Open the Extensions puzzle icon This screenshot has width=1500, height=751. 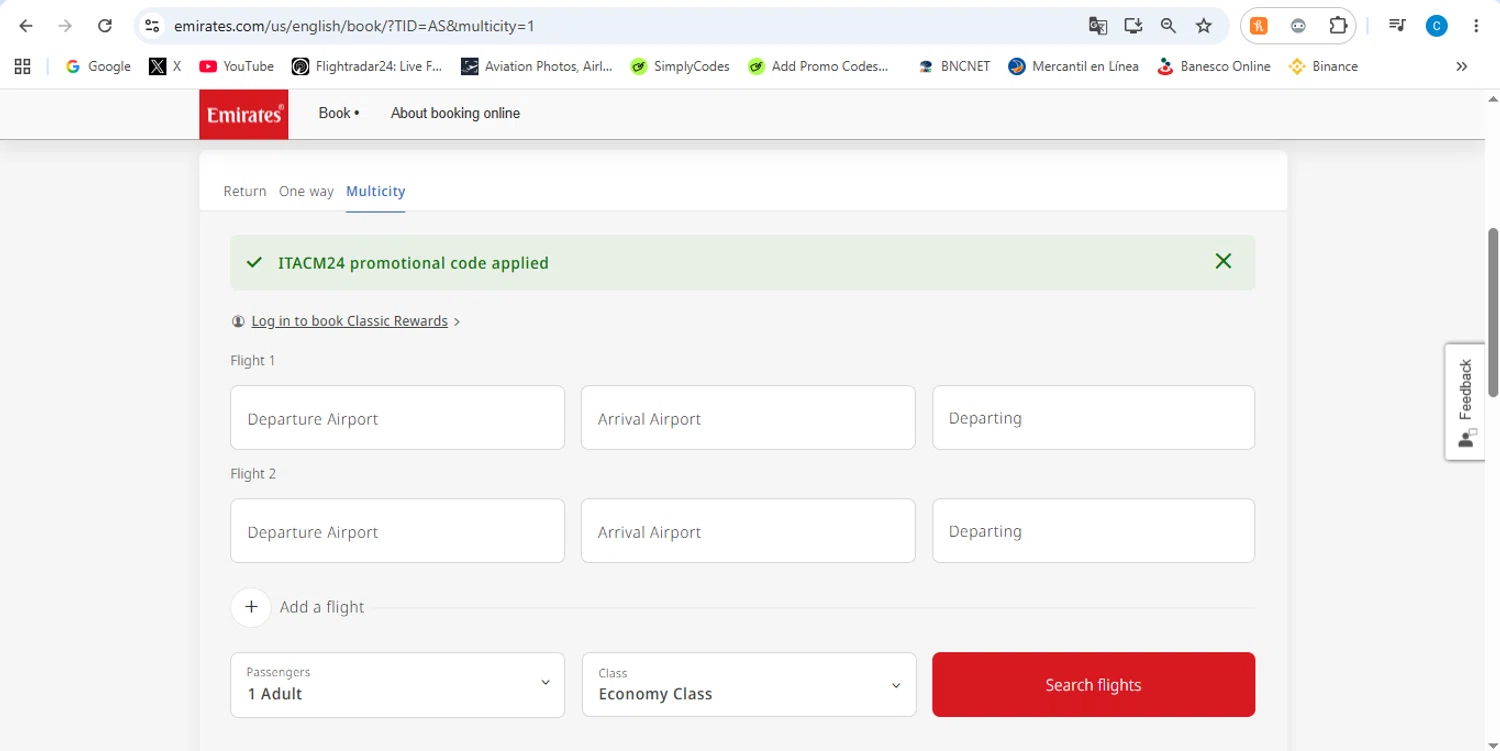pyautogui.click(x=1338, y=26)
